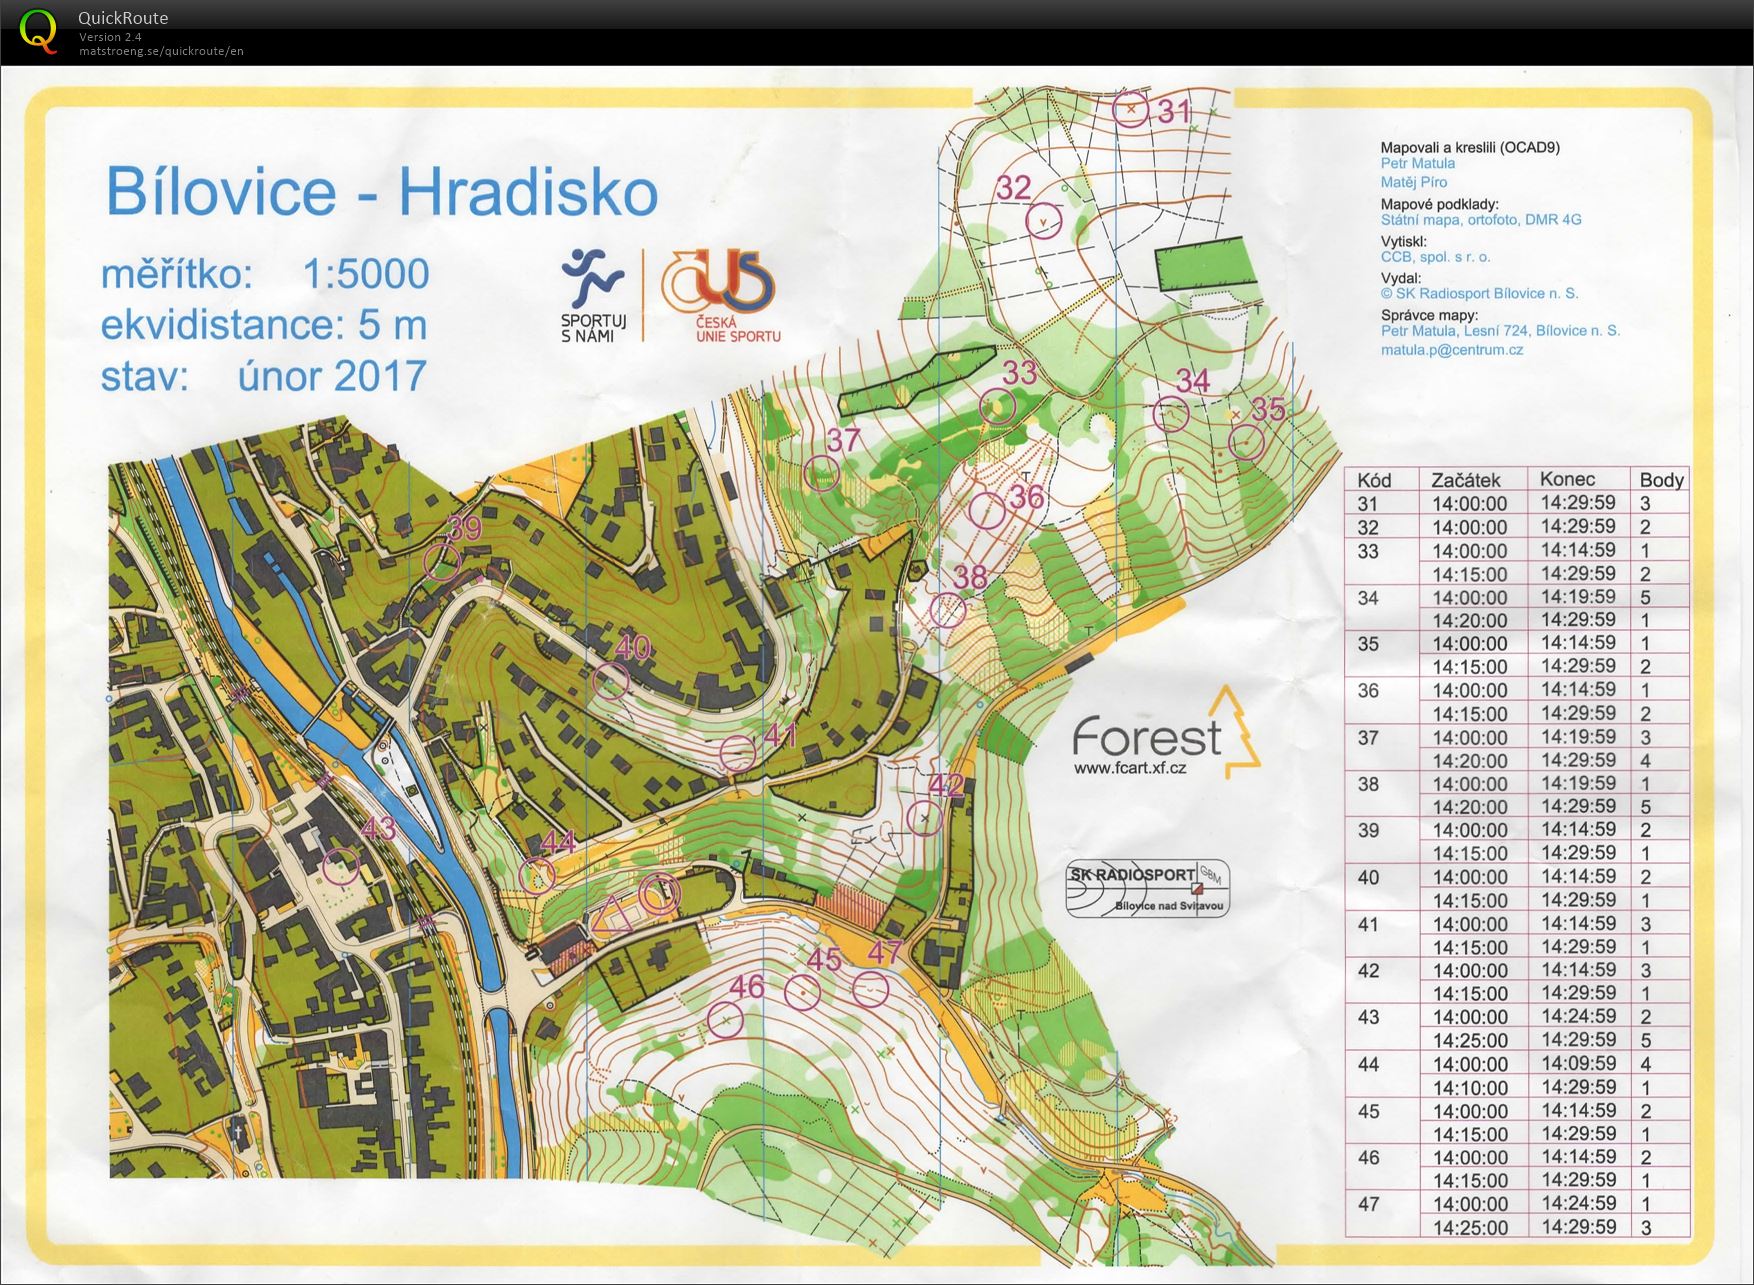Viewport: 1754px width, 1285px height.
Task: Click code 40 in the Kód column
Action: tap(1368, 877)
